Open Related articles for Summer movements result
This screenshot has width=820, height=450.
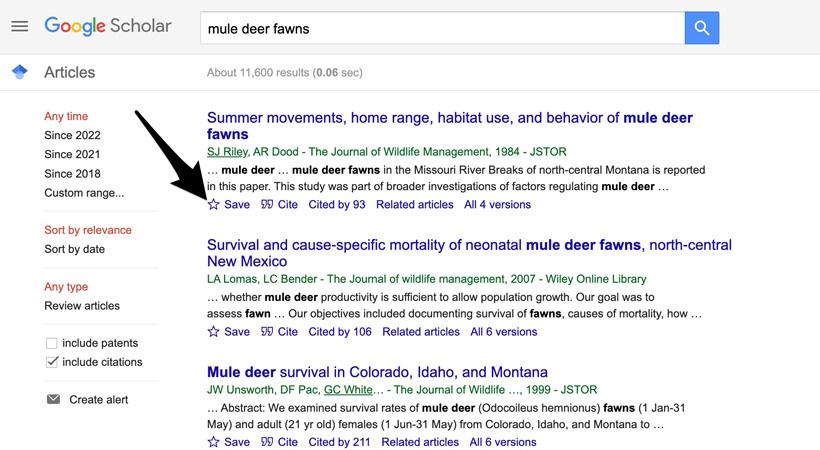[415, 204]
